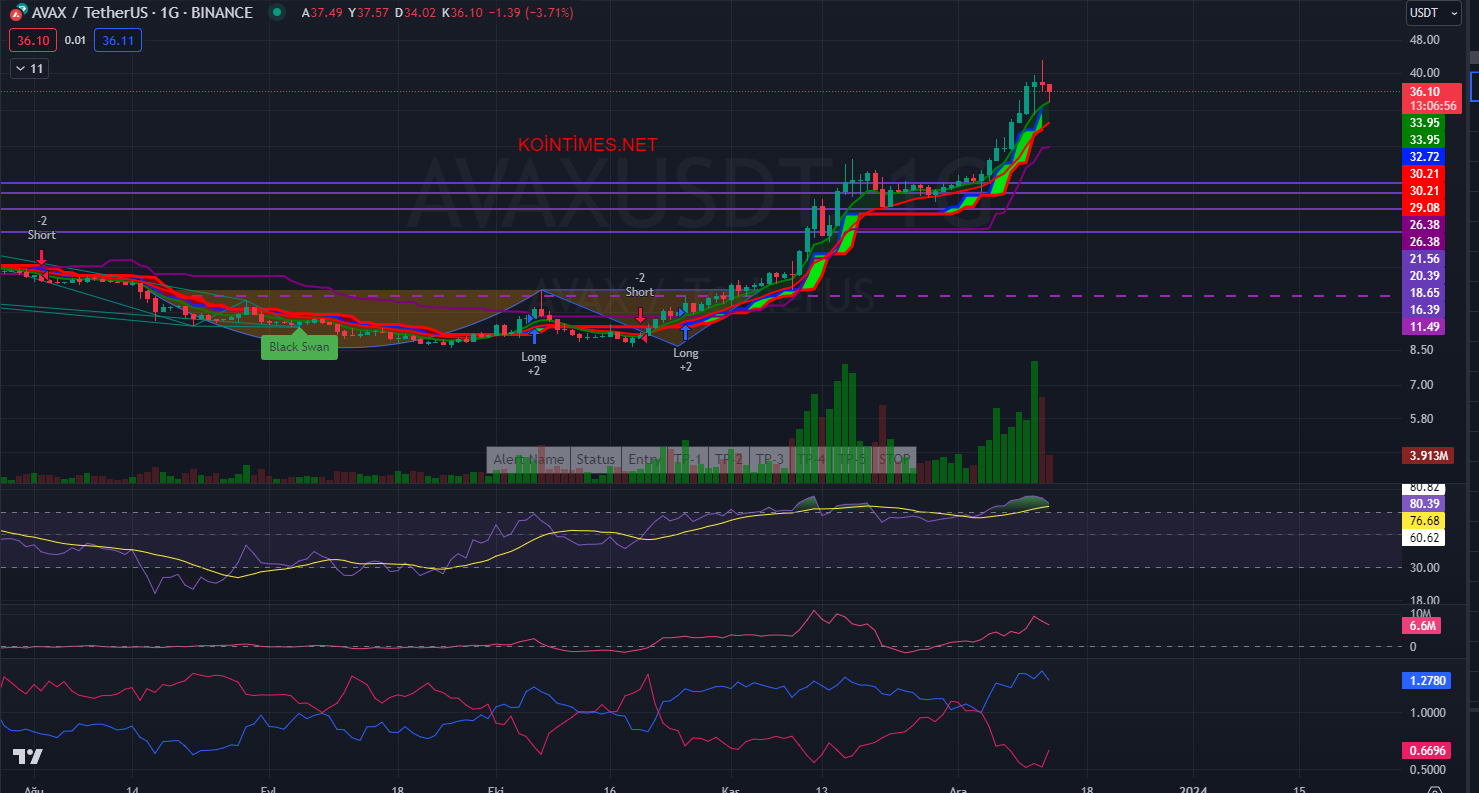Click the blue 32.72 price axis label
The height and width of the screenshot is (793, 1479).
1424,157
